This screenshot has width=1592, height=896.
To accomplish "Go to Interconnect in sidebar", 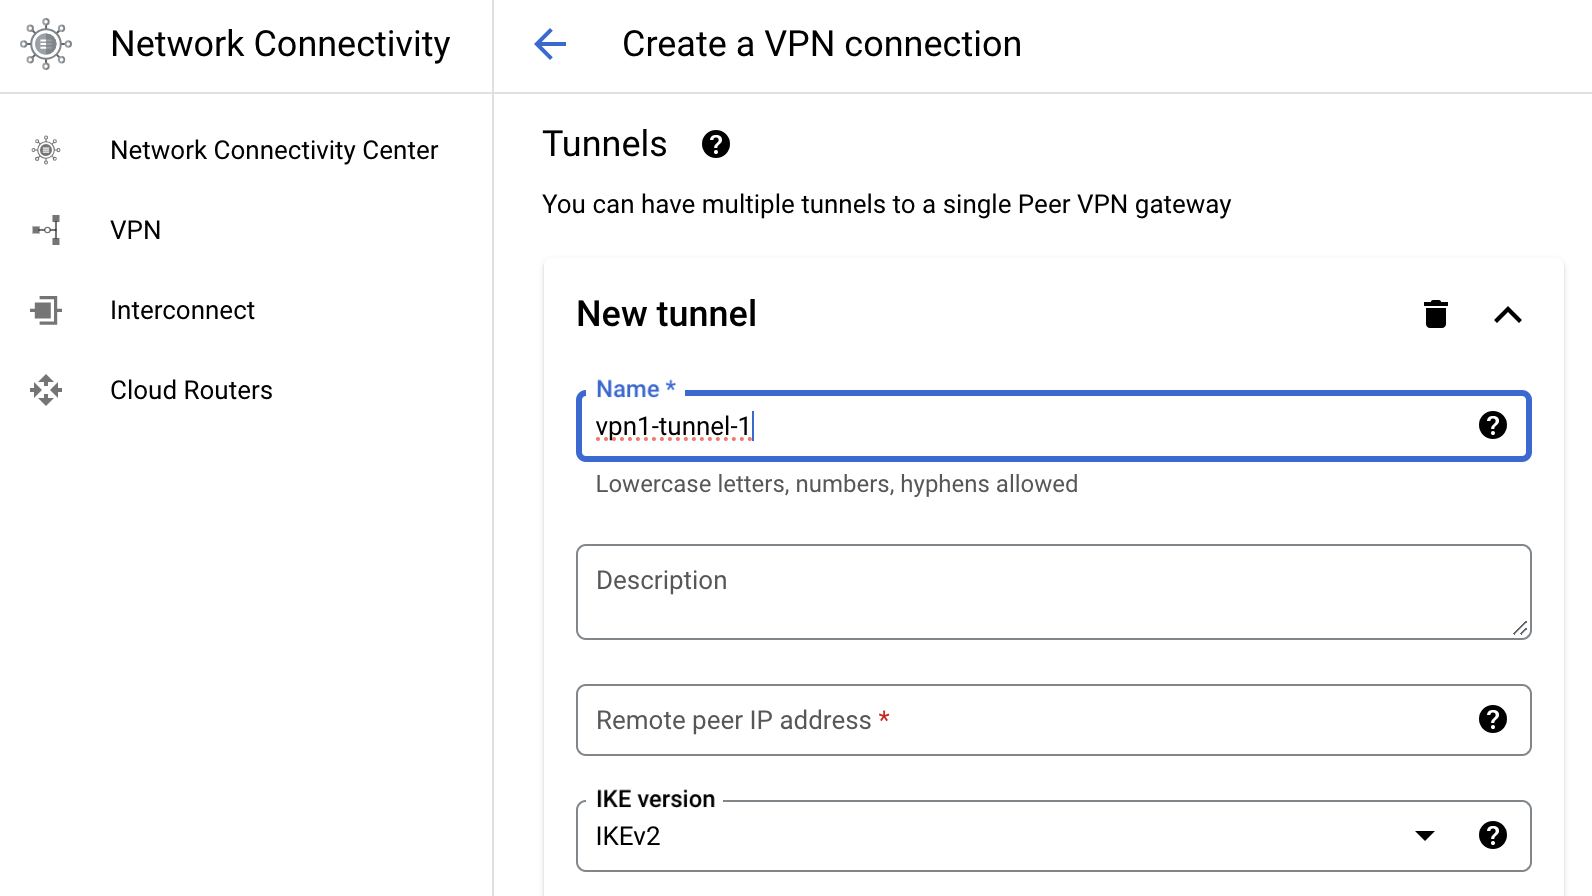I will 182,310.
